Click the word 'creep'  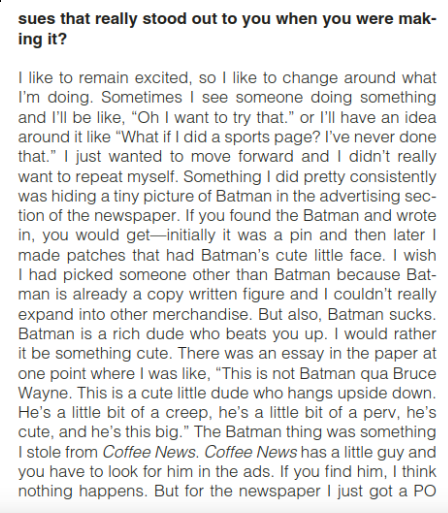188,413
